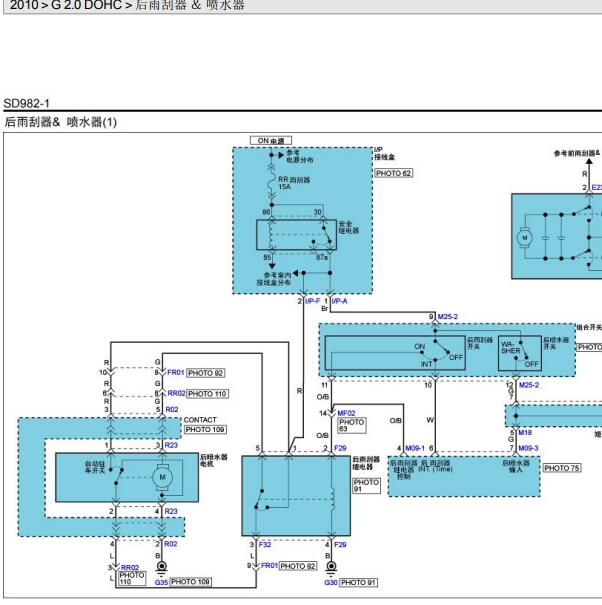Open PHOTO 110 link under RR02 pin 3
Screen dimensions: 602x605
[132, 578]
